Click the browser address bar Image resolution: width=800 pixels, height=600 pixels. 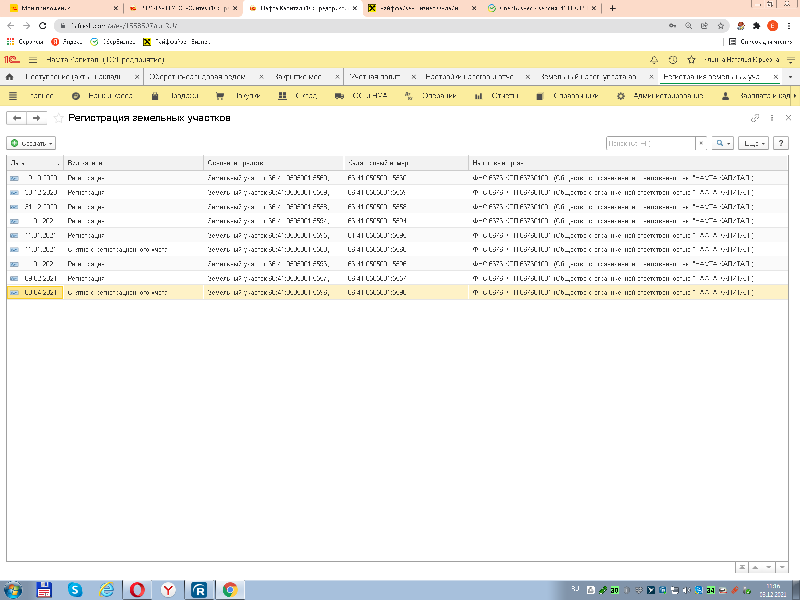(x=357, y=26)
